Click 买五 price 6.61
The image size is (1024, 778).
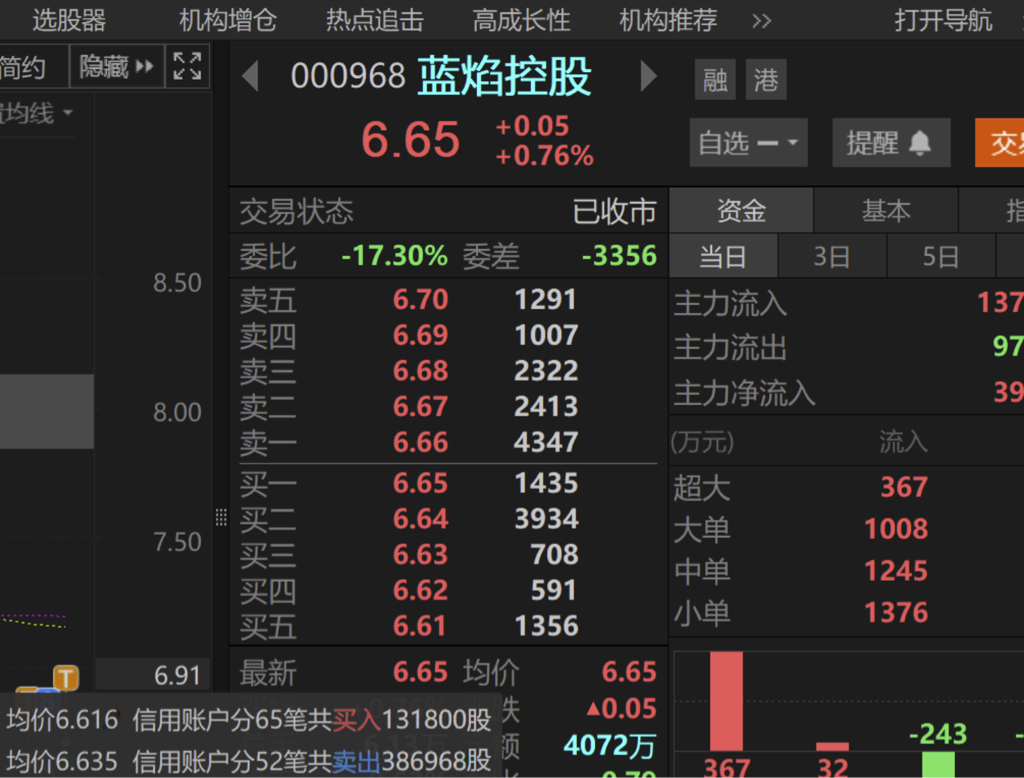click(x=421, y=626)
